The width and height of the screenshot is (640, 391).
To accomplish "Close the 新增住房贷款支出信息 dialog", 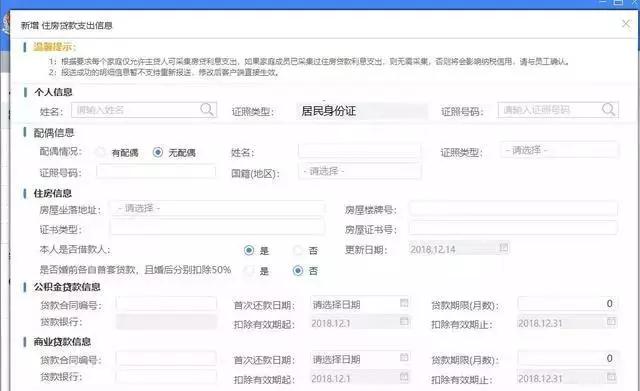I will [x=626, y=24].
